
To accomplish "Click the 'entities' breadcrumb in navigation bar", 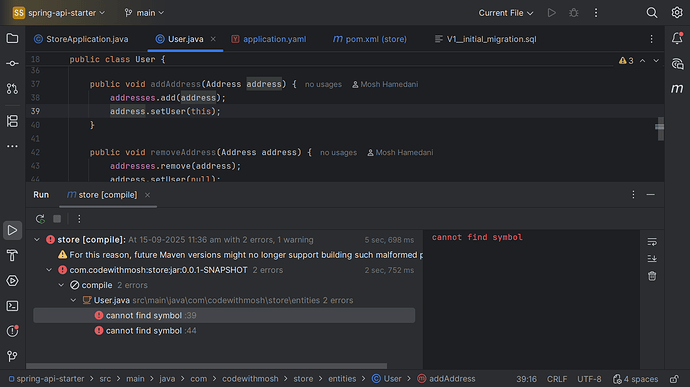I will tap(342, 379).
